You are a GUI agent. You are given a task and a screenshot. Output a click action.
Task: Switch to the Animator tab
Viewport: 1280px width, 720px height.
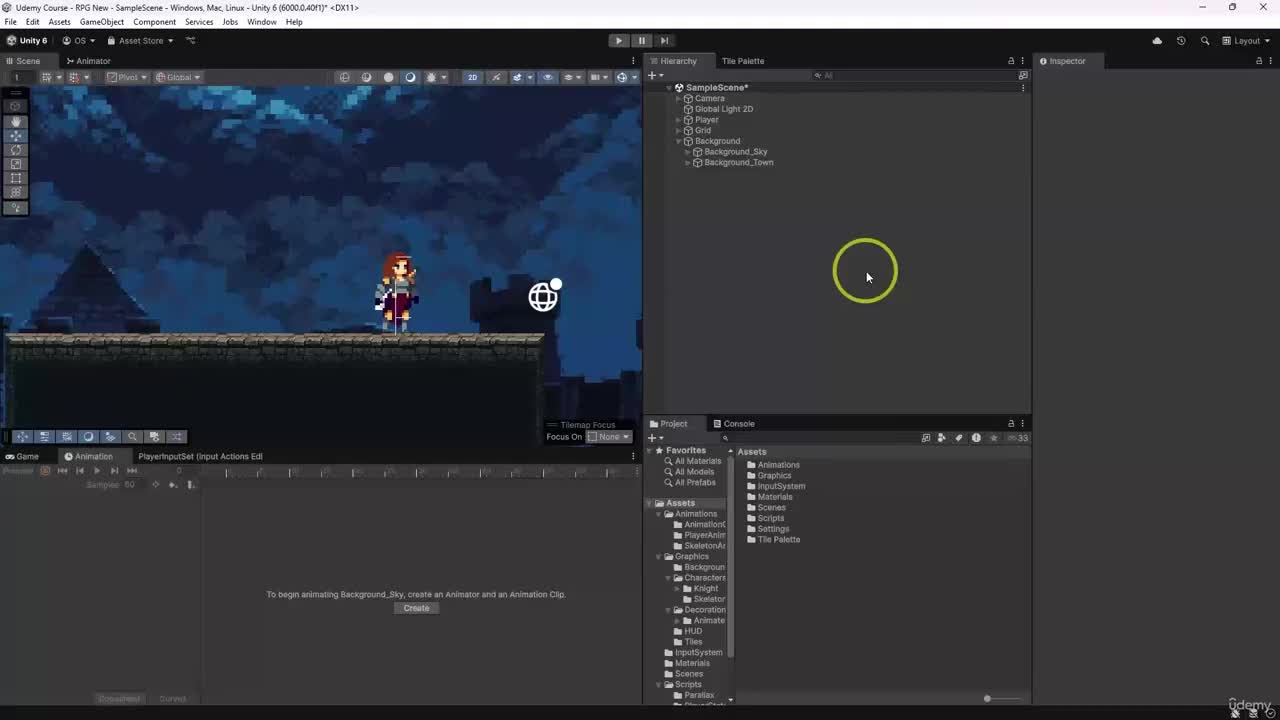87,61
